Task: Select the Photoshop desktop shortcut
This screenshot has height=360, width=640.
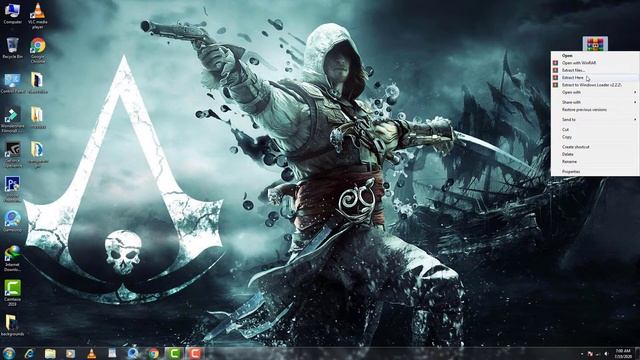Action: coord(12,189)
